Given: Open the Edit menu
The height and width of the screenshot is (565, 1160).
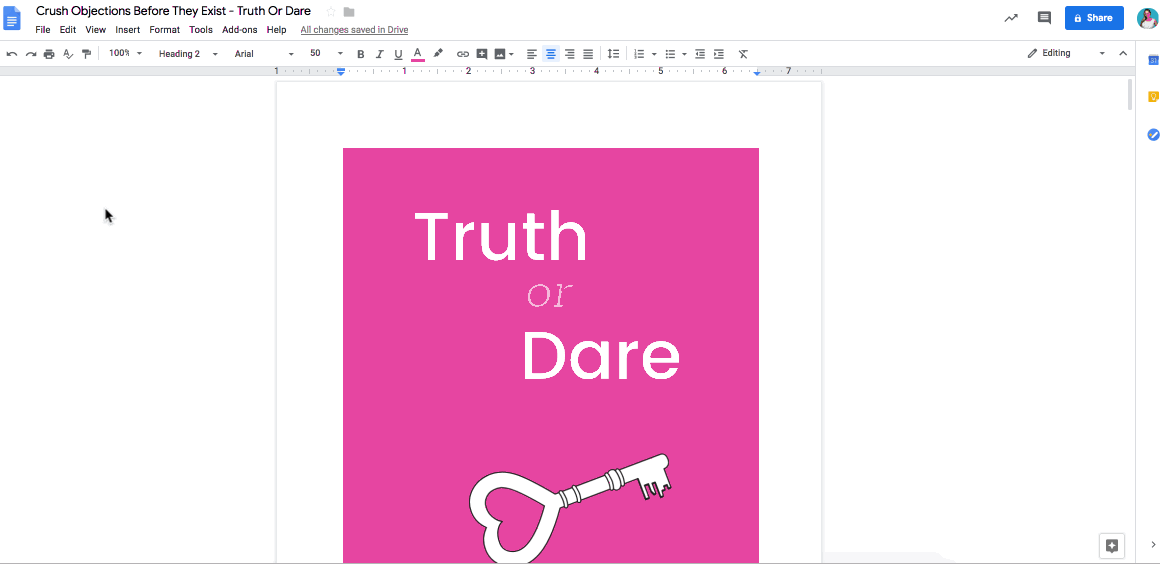Looking at the screenshot, I should 68,30.
